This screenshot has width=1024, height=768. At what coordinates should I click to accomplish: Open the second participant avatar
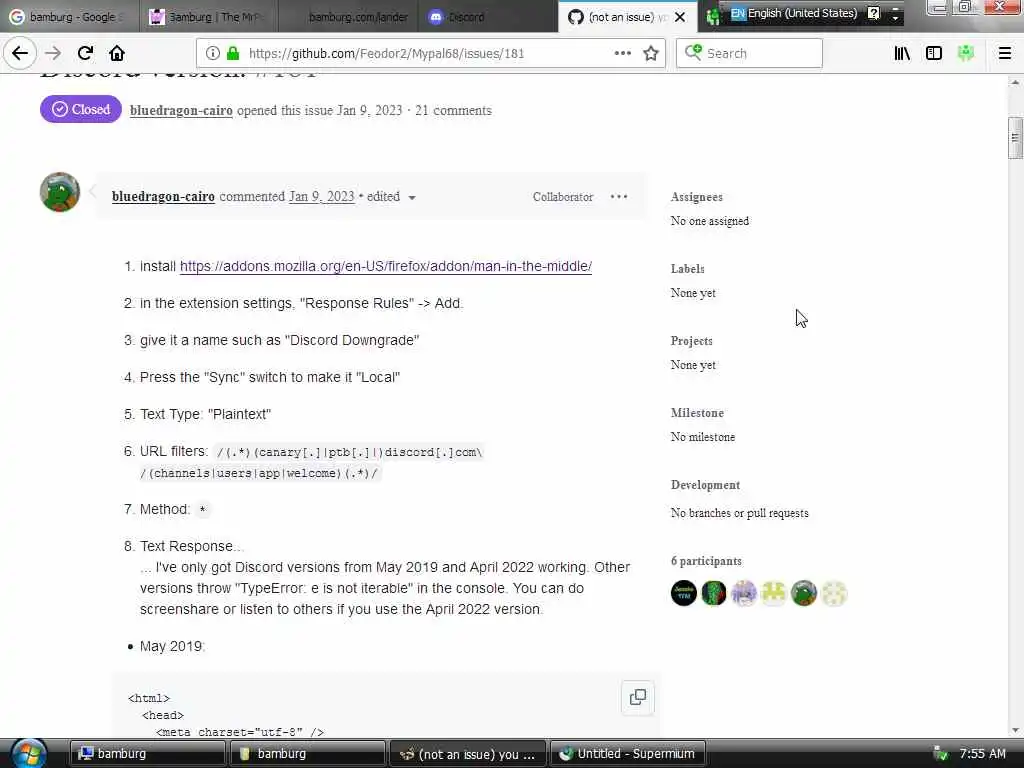click(x=714, y=593)
